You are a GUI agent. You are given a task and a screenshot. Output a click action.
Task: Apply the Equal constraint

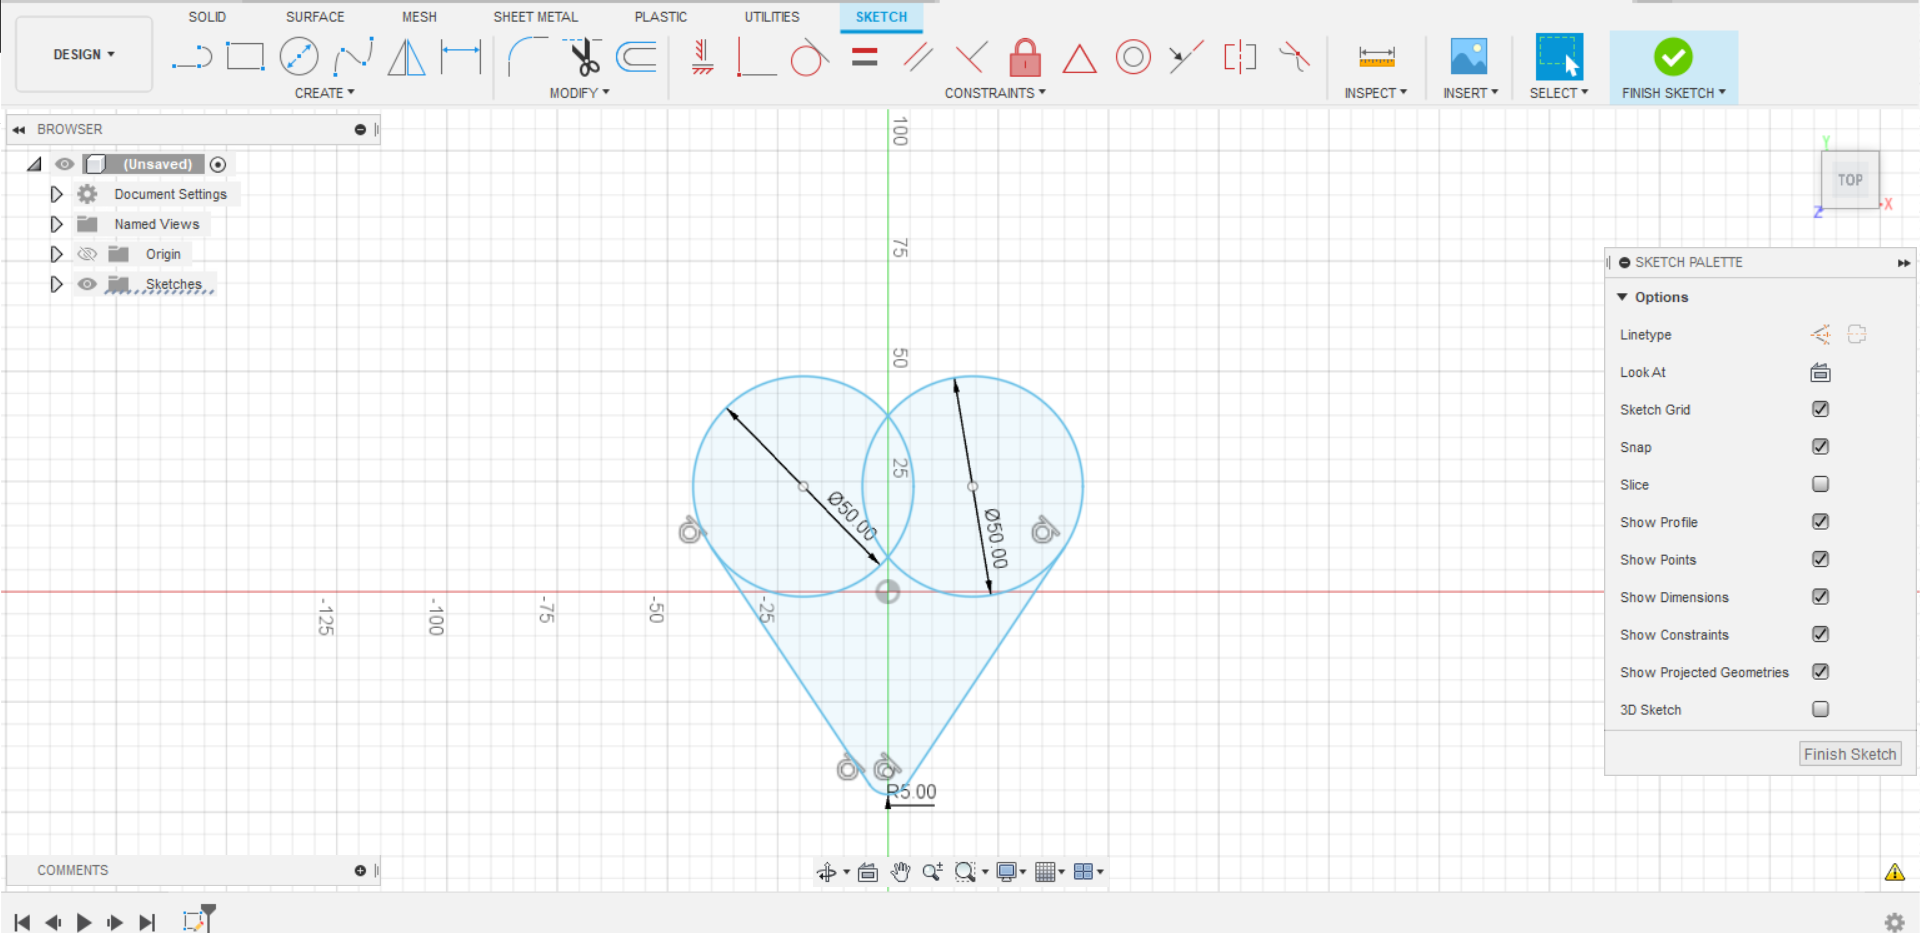[863, 57]
